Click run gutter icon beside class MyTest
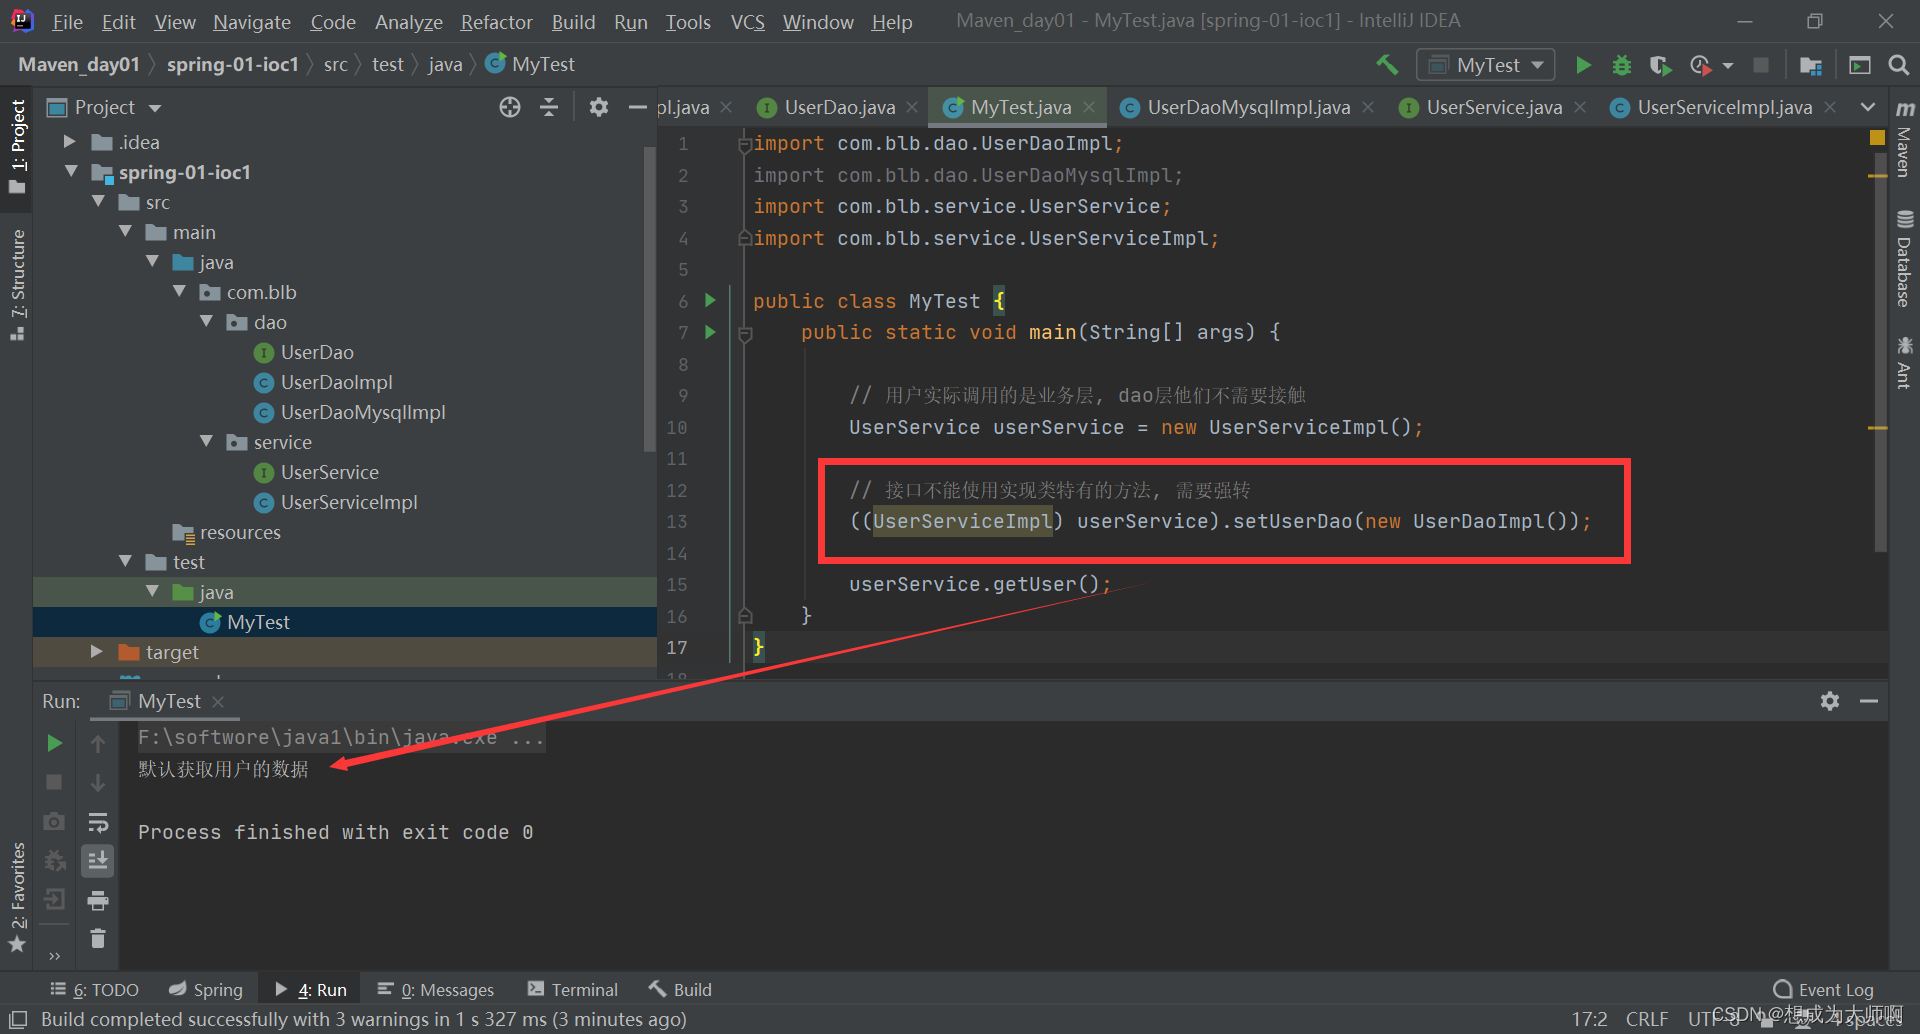 (710, 300)
